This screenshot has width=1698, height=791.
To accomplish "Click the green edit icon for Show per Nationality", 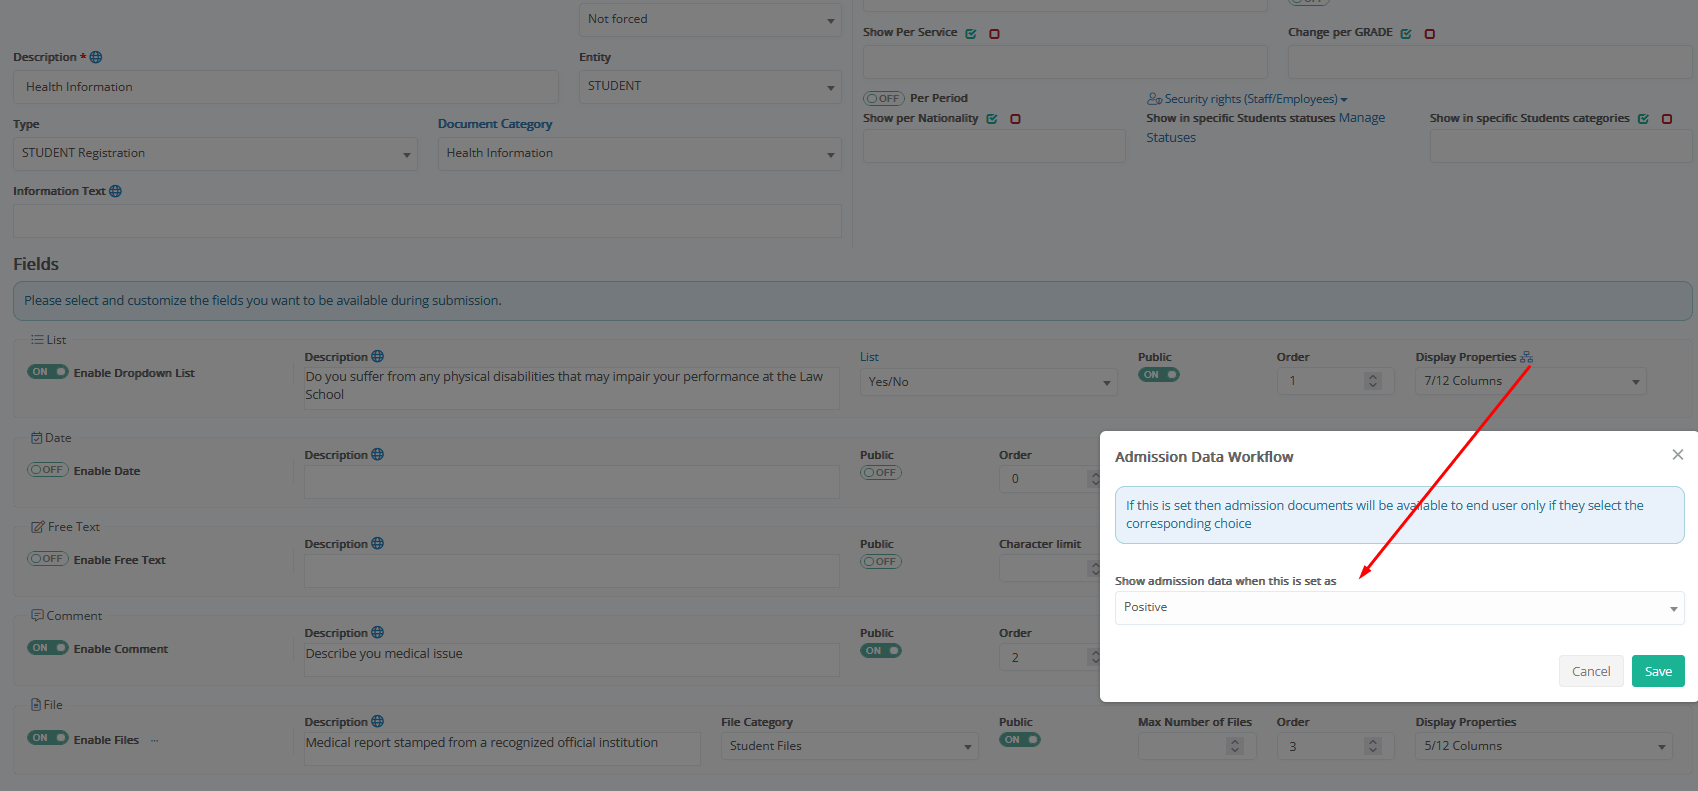I will click(x=992, y=119).
